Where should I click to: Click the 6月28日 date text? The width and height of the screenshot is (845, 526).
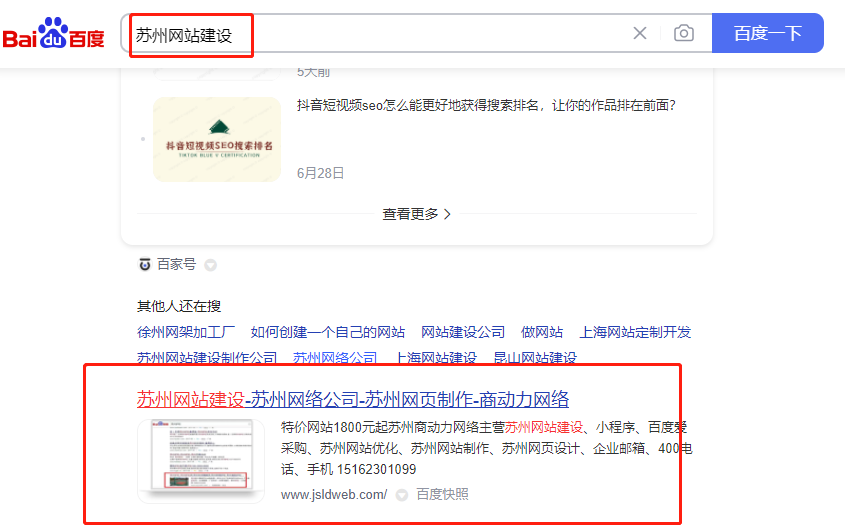321,173
